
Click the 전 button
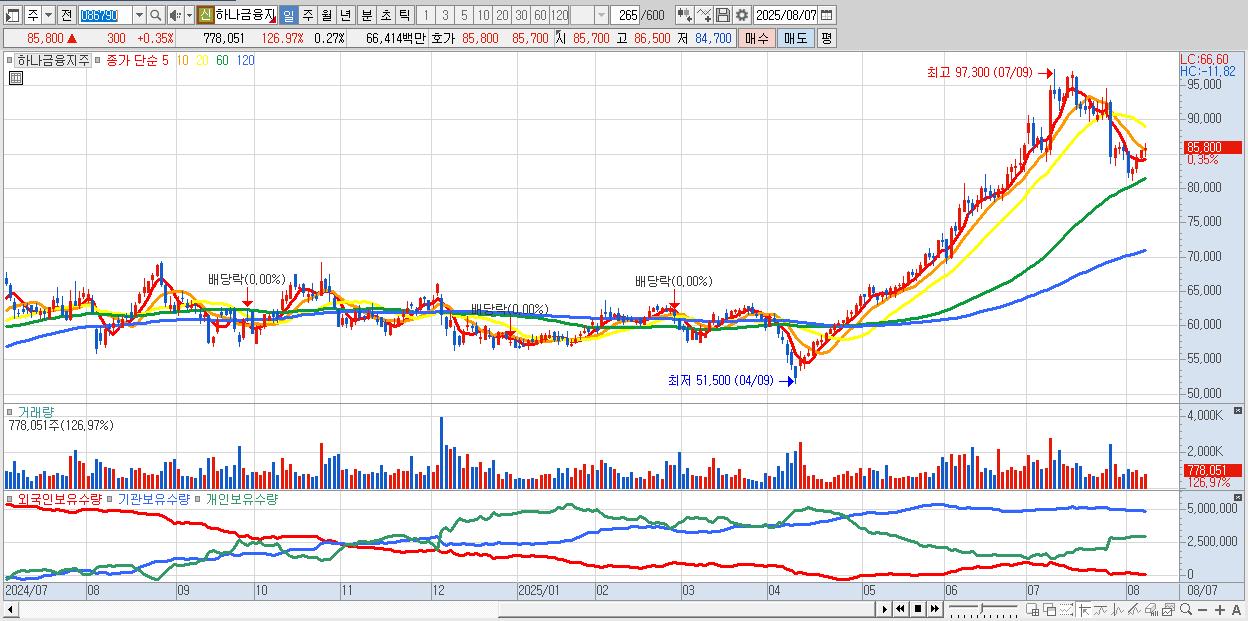coord(66,15)
